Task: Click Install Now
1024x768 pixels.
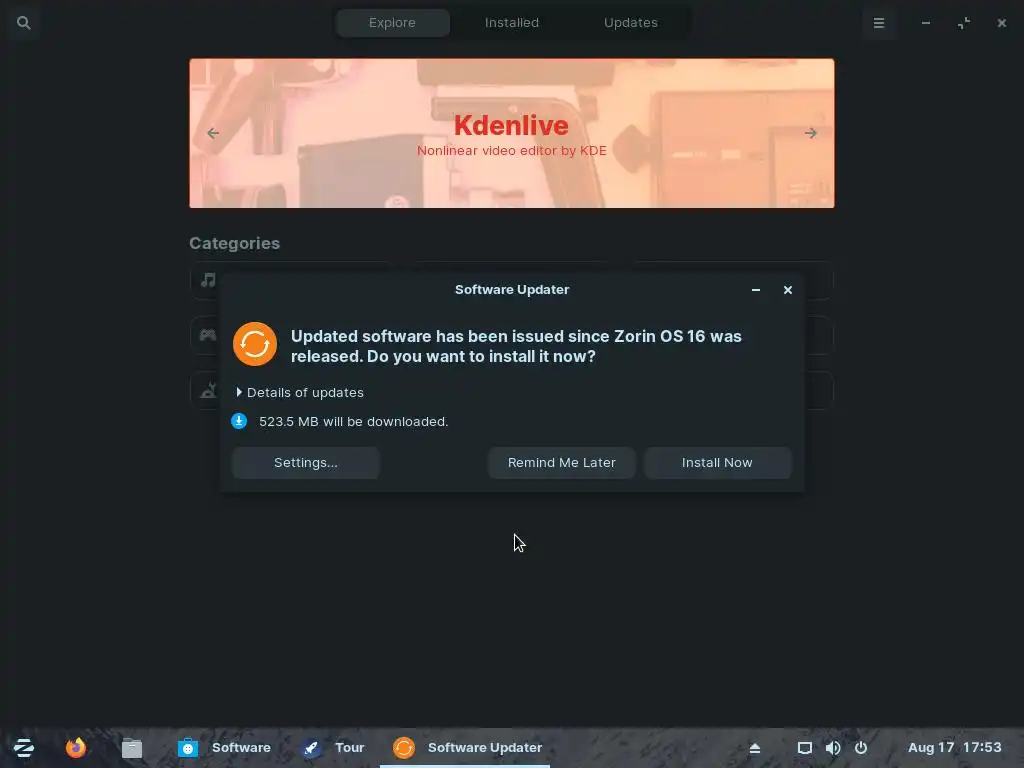Action: pos(718,462)
